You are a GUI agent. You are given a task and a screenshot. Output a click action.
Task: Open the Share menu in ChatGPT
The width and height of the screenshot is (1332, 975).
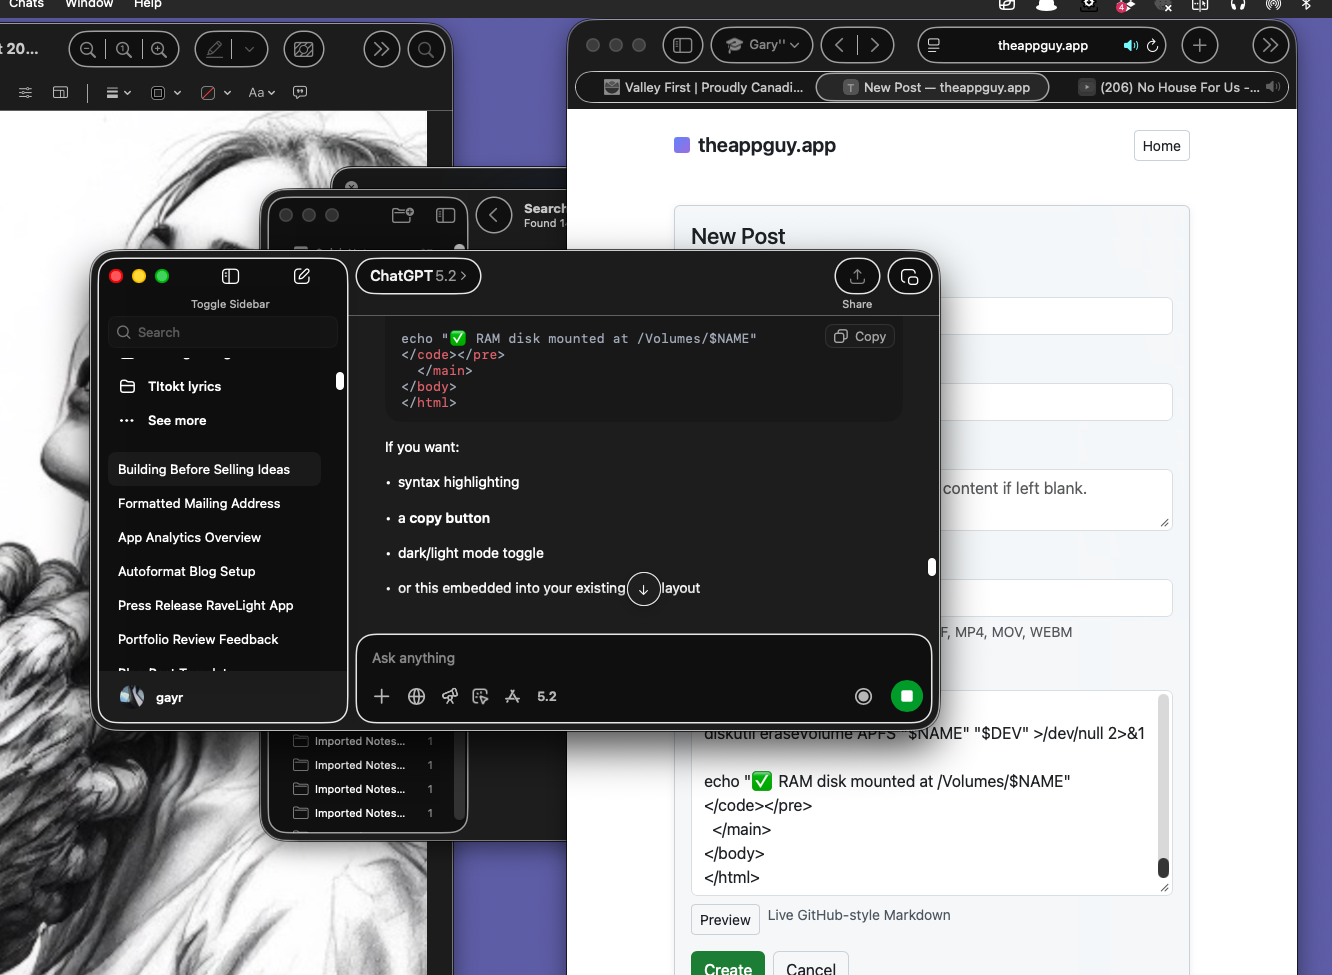pos(857,276)
